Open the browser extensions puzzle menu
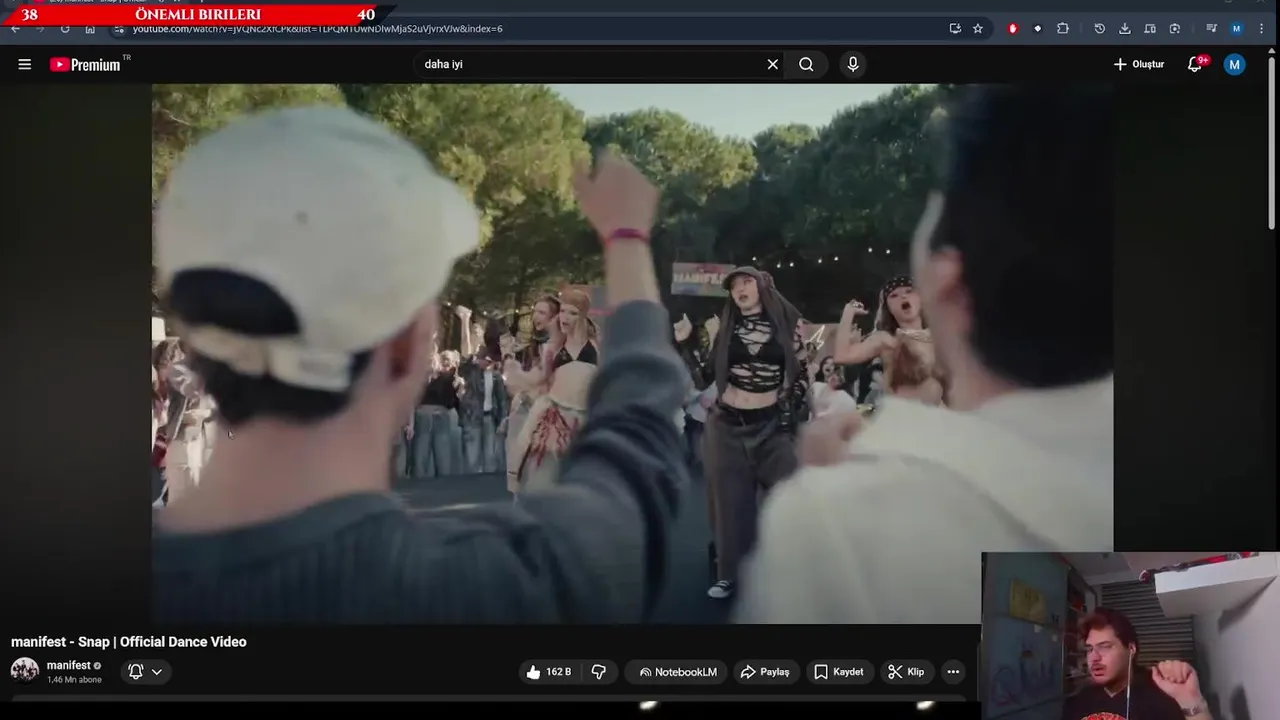 (x=1063, y=28)
